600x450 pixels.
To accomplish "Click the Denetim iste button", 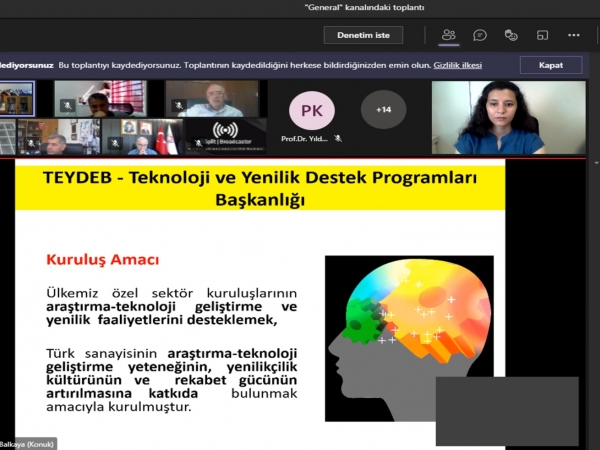I will click(363, 35).
